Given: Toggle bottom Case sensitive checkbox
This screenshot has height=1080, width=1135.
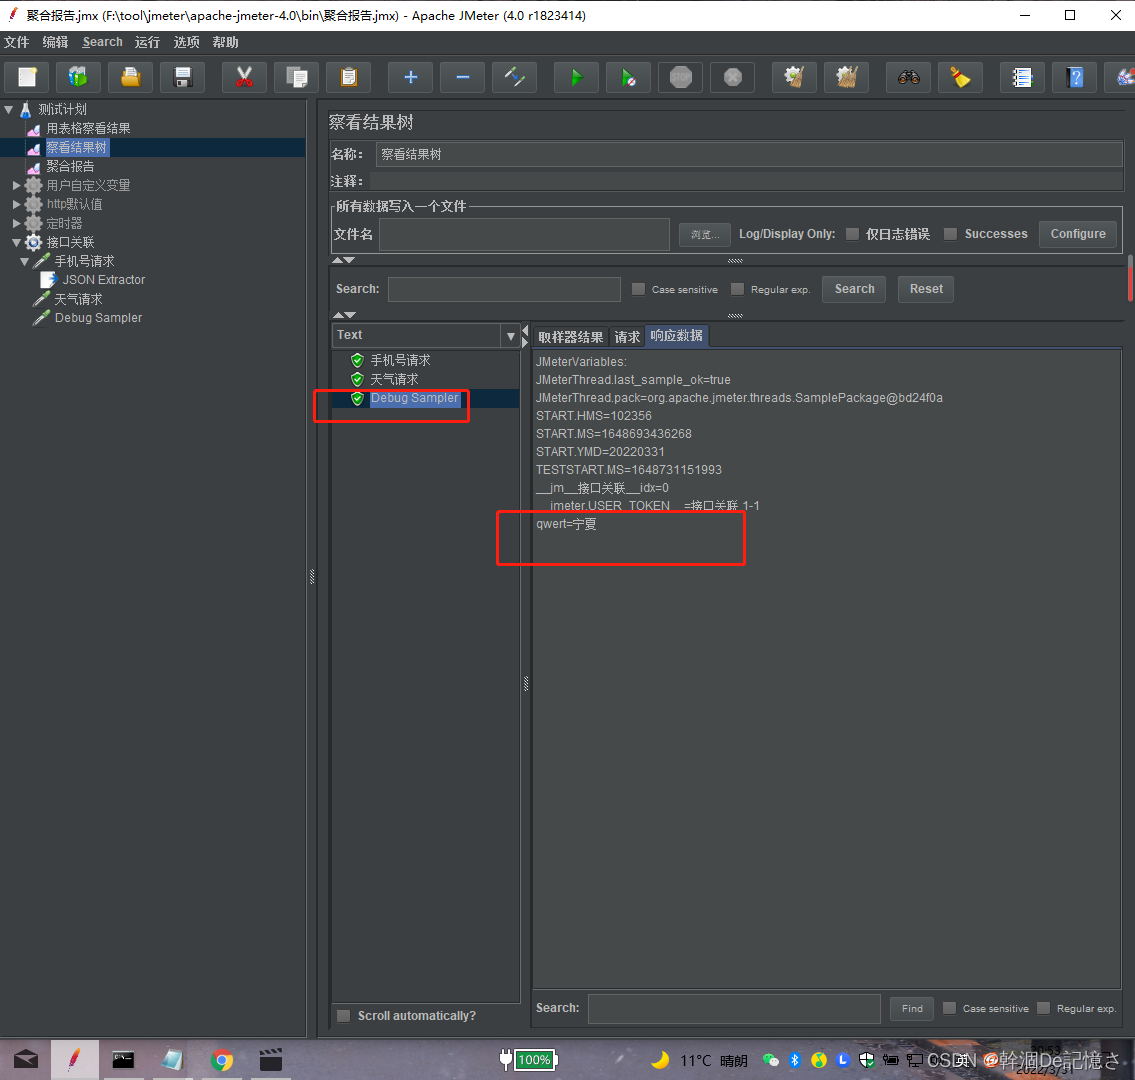Looking at the screenshot, I should tap(949, 1008).
